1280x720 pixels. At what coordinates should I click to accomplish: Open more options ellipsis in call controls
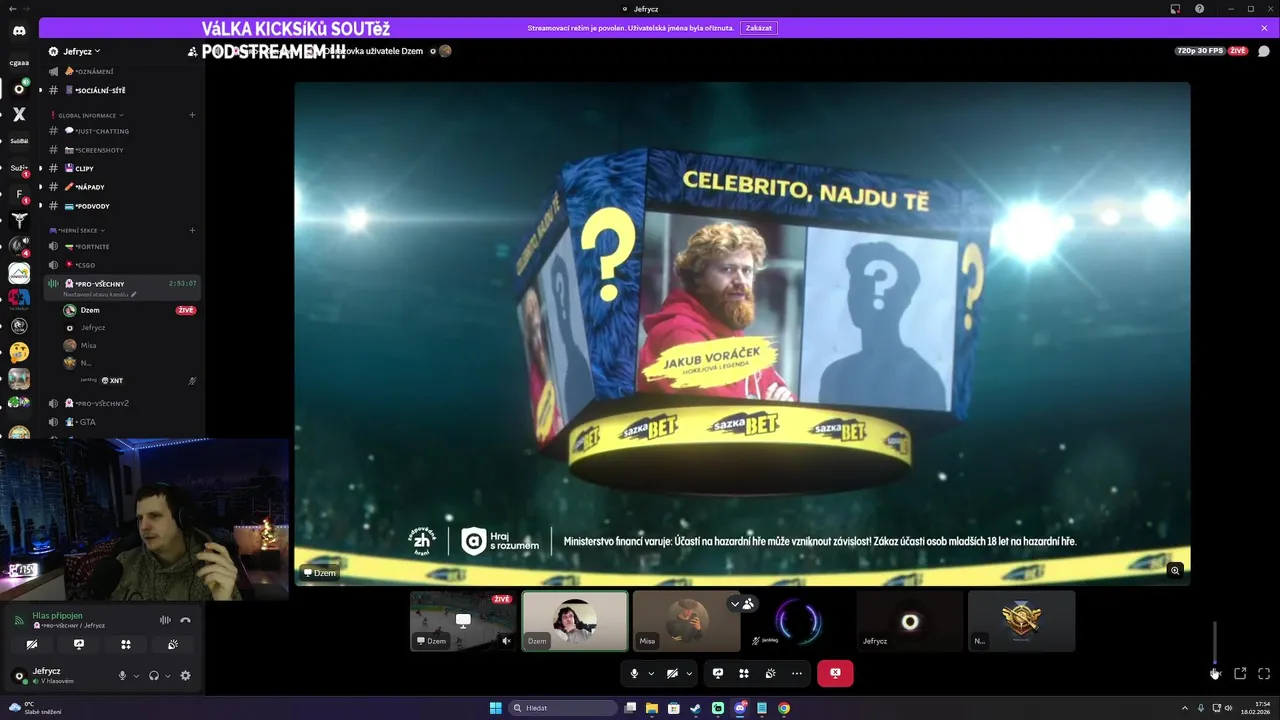(x=796, y=674)
